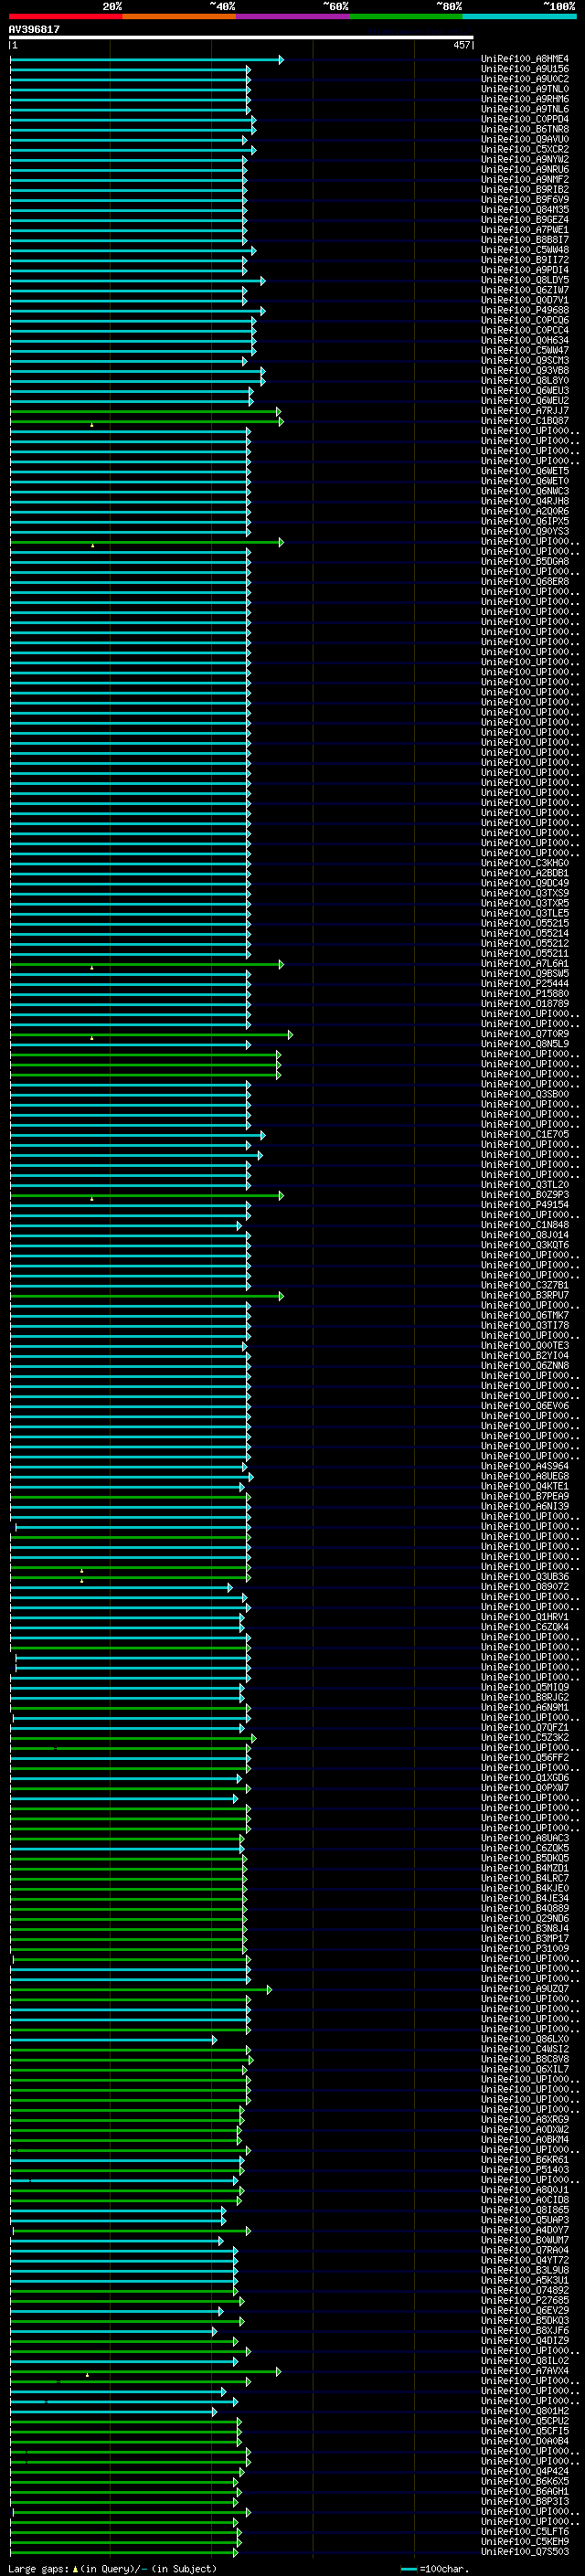
Task: Select label UniRef100_B4MZD1
Action: click(524, 1868)
